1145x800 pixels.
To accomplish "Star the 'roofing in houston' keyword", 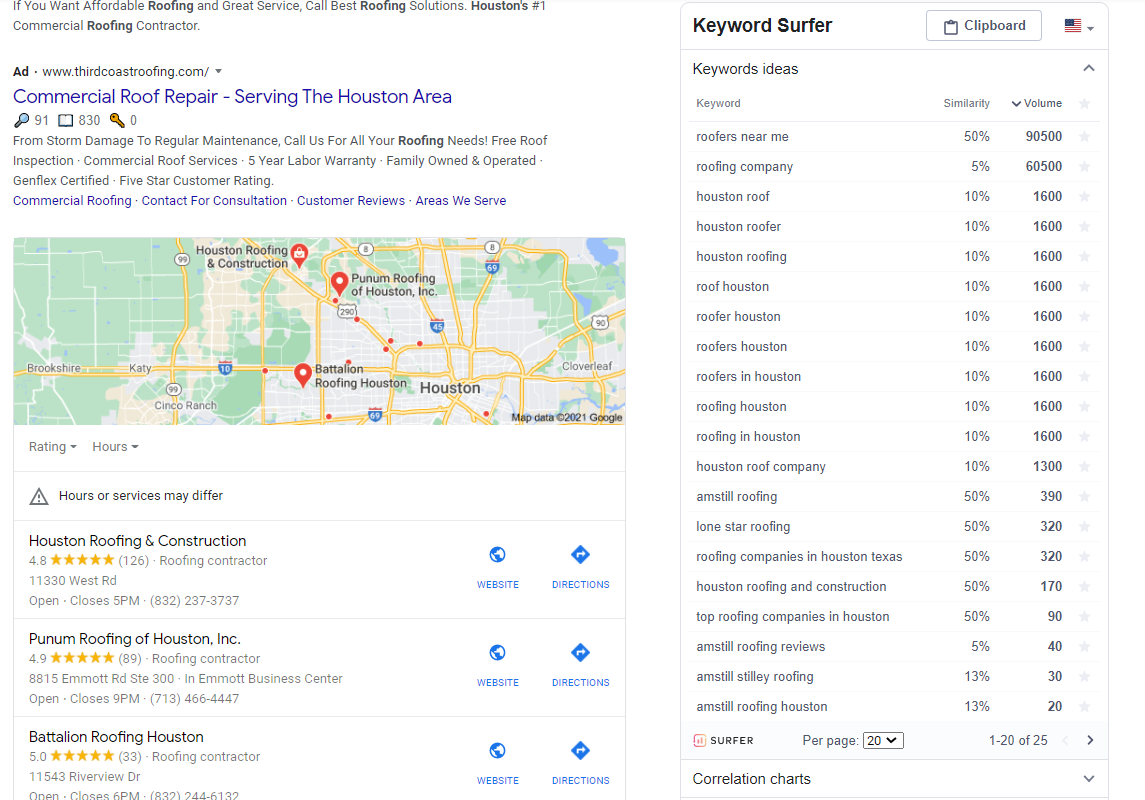I will 1084,436.
